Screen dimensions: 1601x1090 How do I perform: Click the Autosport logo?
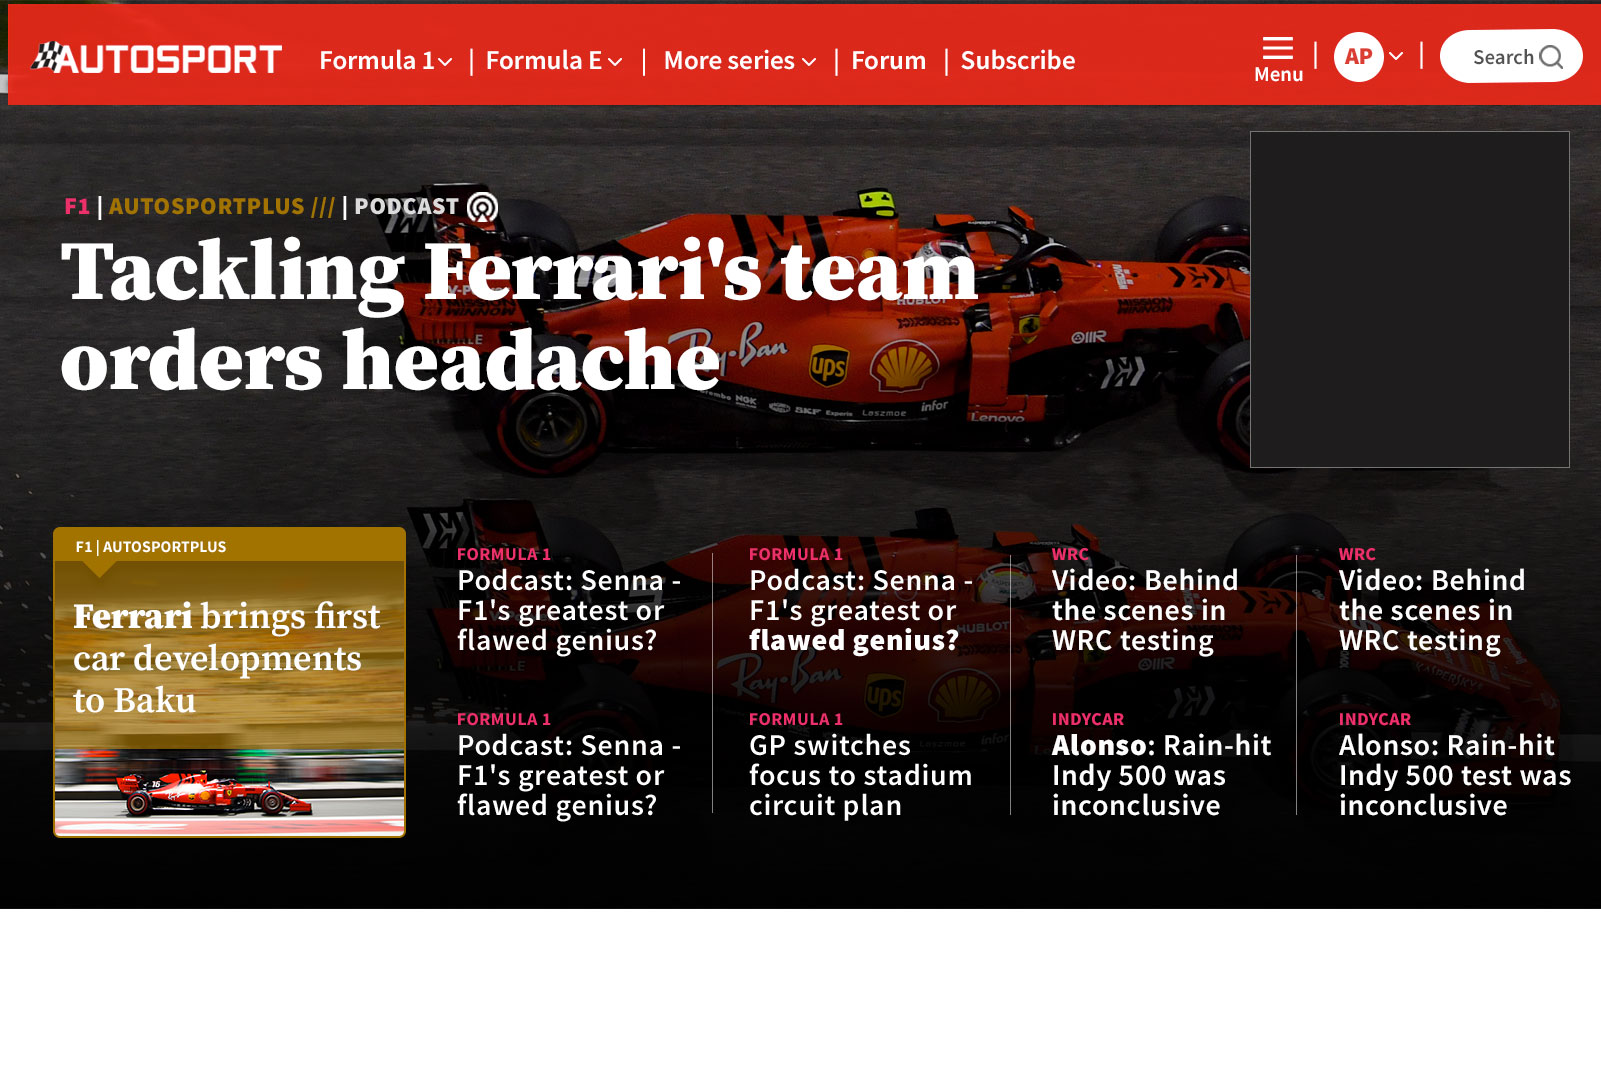(157, 59)
